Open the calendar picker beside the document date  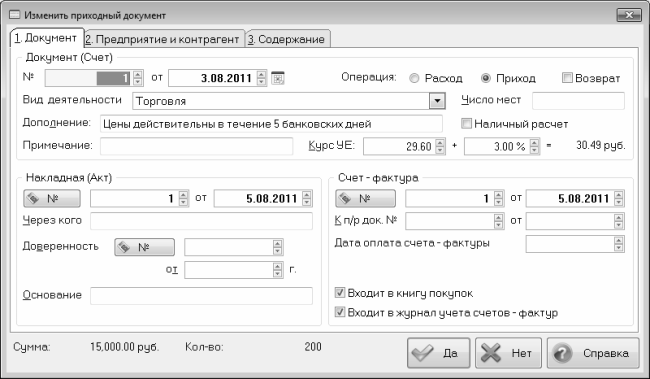tap(278, 78)
